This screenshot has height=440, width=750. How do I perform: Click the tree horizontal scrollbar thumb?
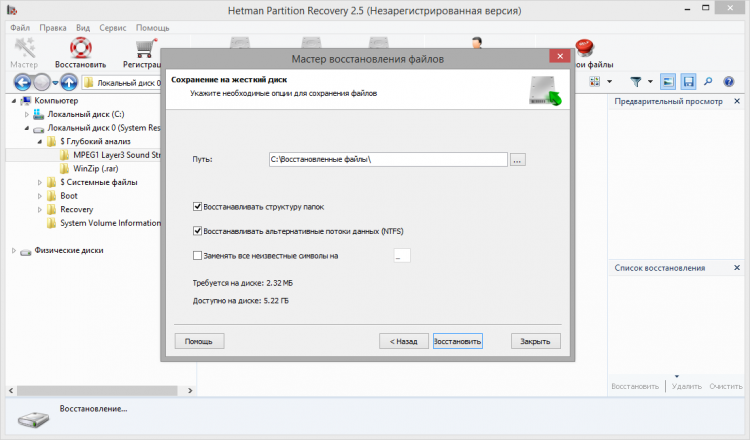pyautogui.click(x=97, y=390)
